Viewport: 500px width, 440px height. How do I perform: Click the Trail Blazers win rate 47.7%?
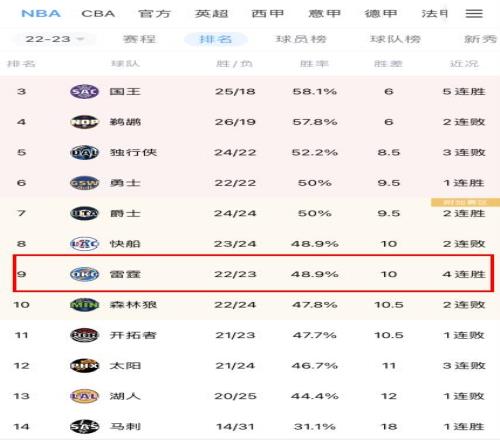click(315, 335)
